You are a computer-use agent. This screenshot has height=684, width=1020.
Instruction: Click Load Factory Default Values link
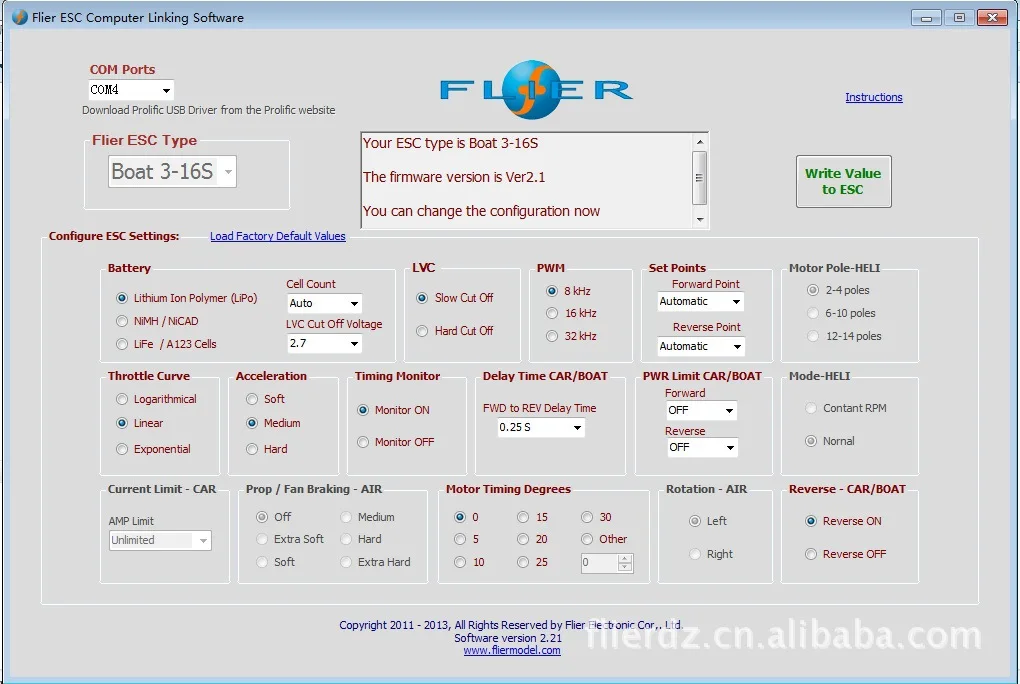(278, 236)
